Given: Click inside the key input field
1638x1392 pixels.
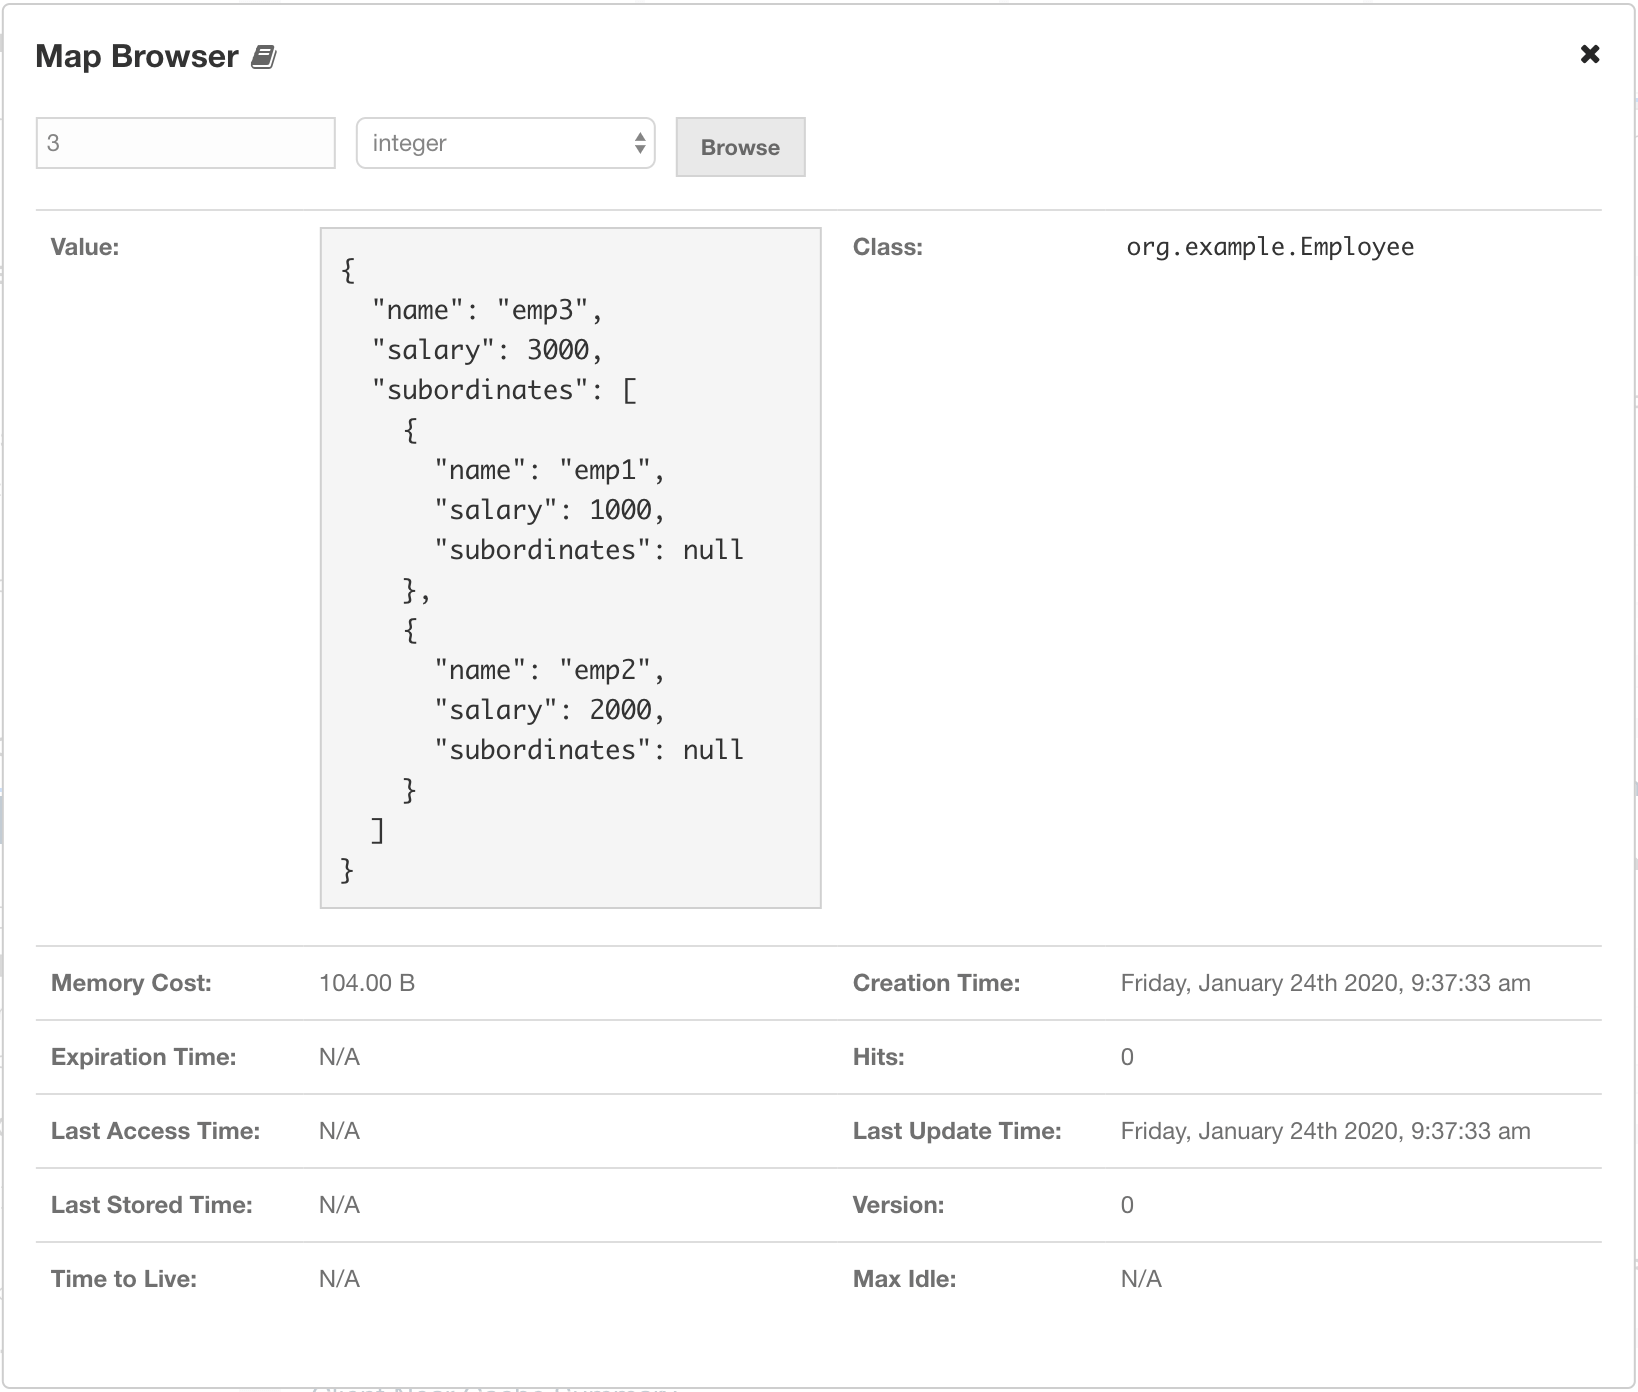Looking at the screenshot, I should coord(185,143).
